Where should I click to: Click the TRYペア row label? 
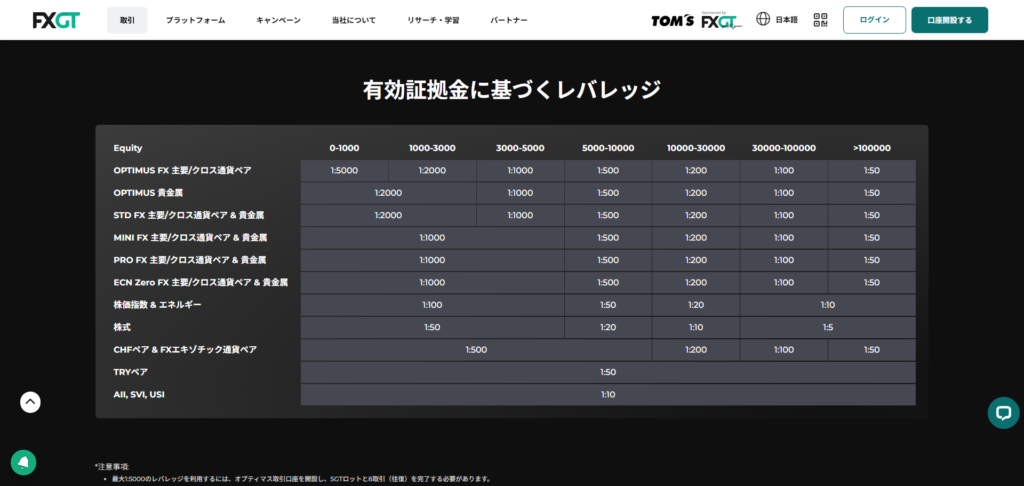click(x=131, y=372)
